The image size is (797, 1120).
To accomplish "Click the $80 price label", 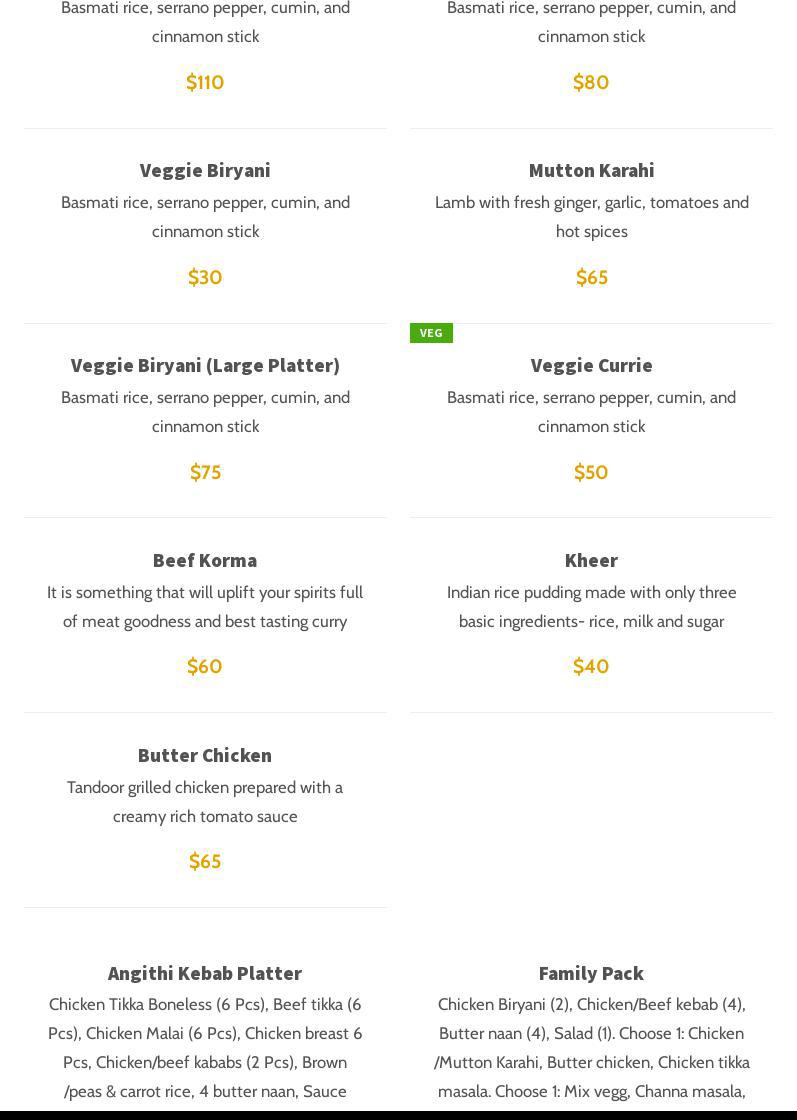I will click(591, 82).
